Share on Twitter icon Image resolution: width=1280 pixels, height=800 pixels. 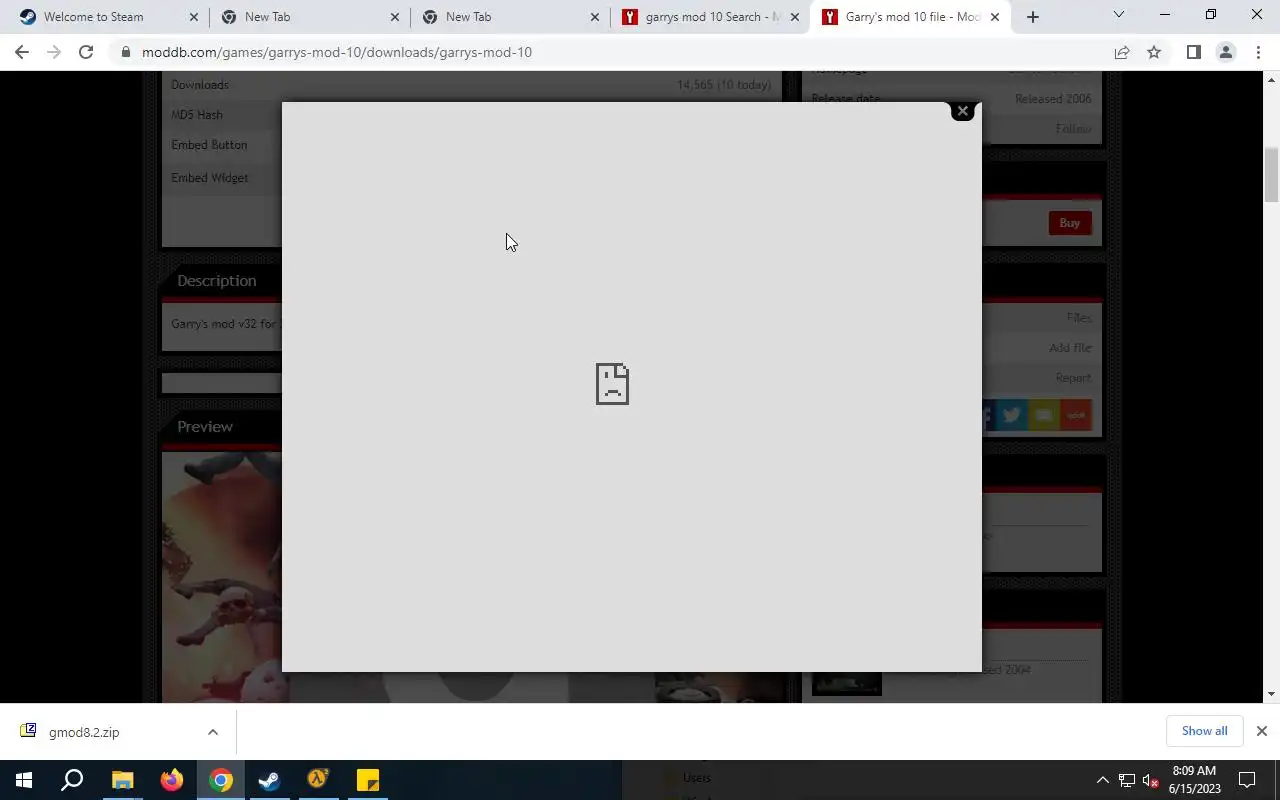tap(1011, 415)
